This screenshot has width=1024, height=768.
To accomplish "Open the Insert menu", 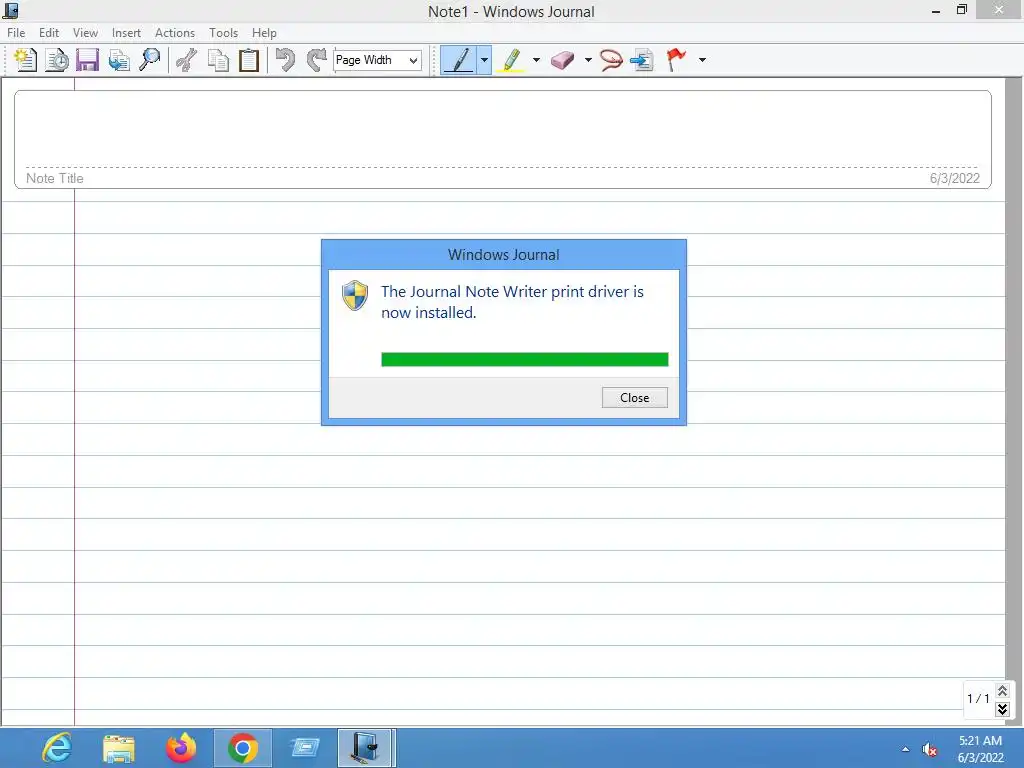I will point(126,33).
